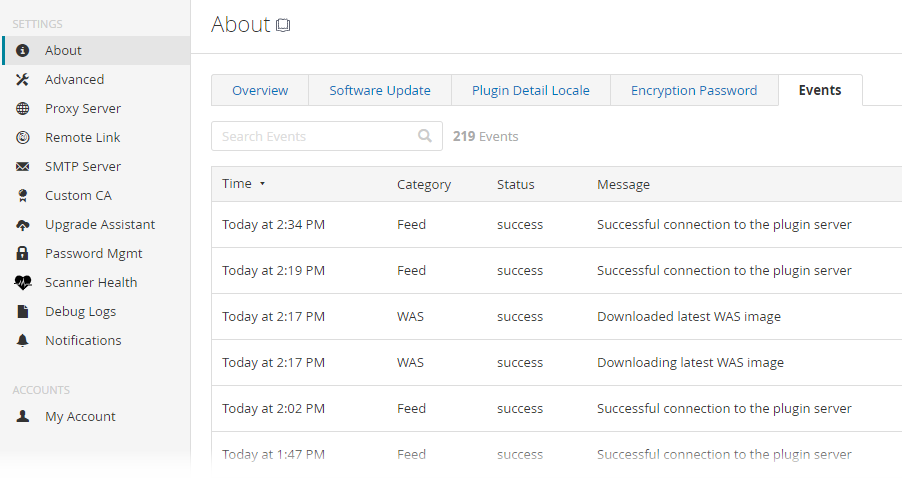Viewport: 902px width, 479px height.
Task: Focus the Search Events input field
Action: [315, 136]
